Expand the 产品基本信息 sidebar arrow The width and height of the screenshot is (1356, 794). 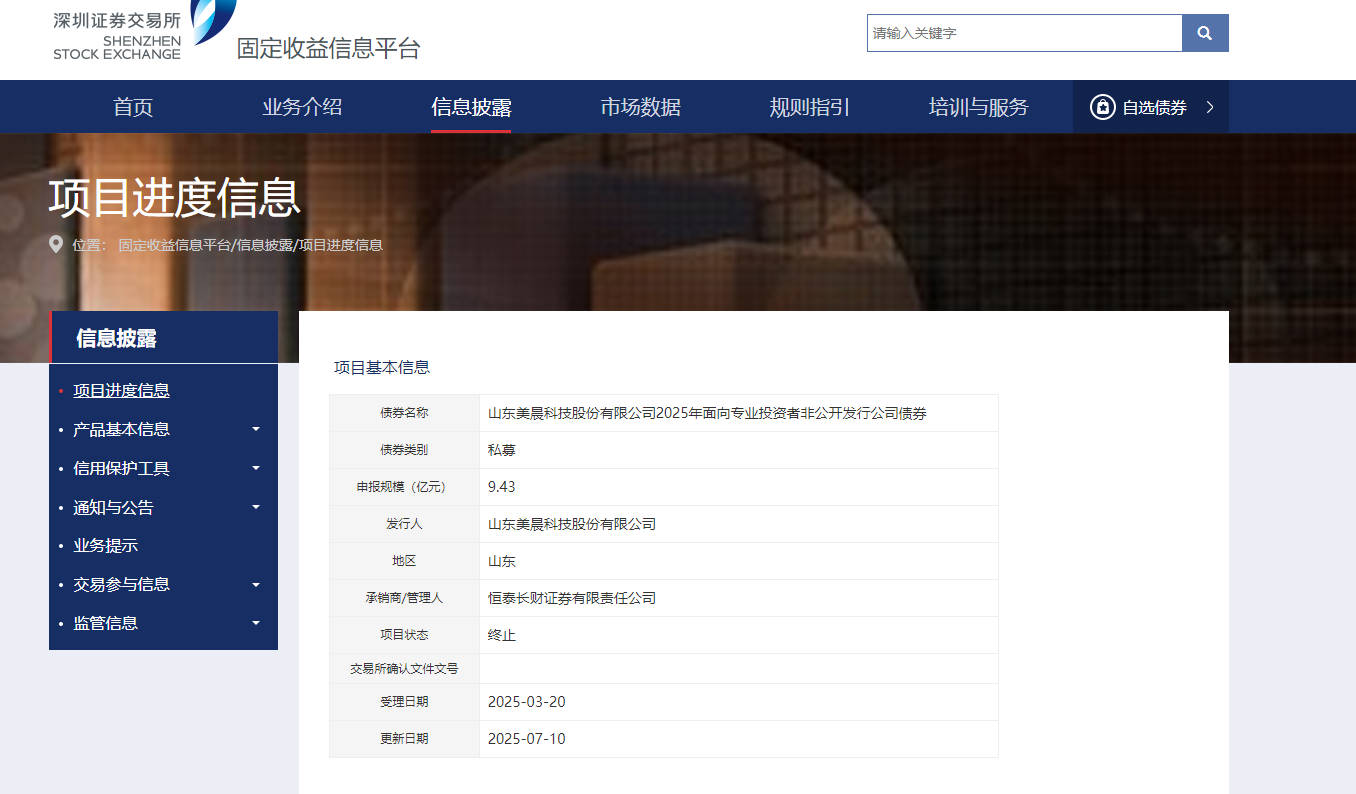(256, 429)
